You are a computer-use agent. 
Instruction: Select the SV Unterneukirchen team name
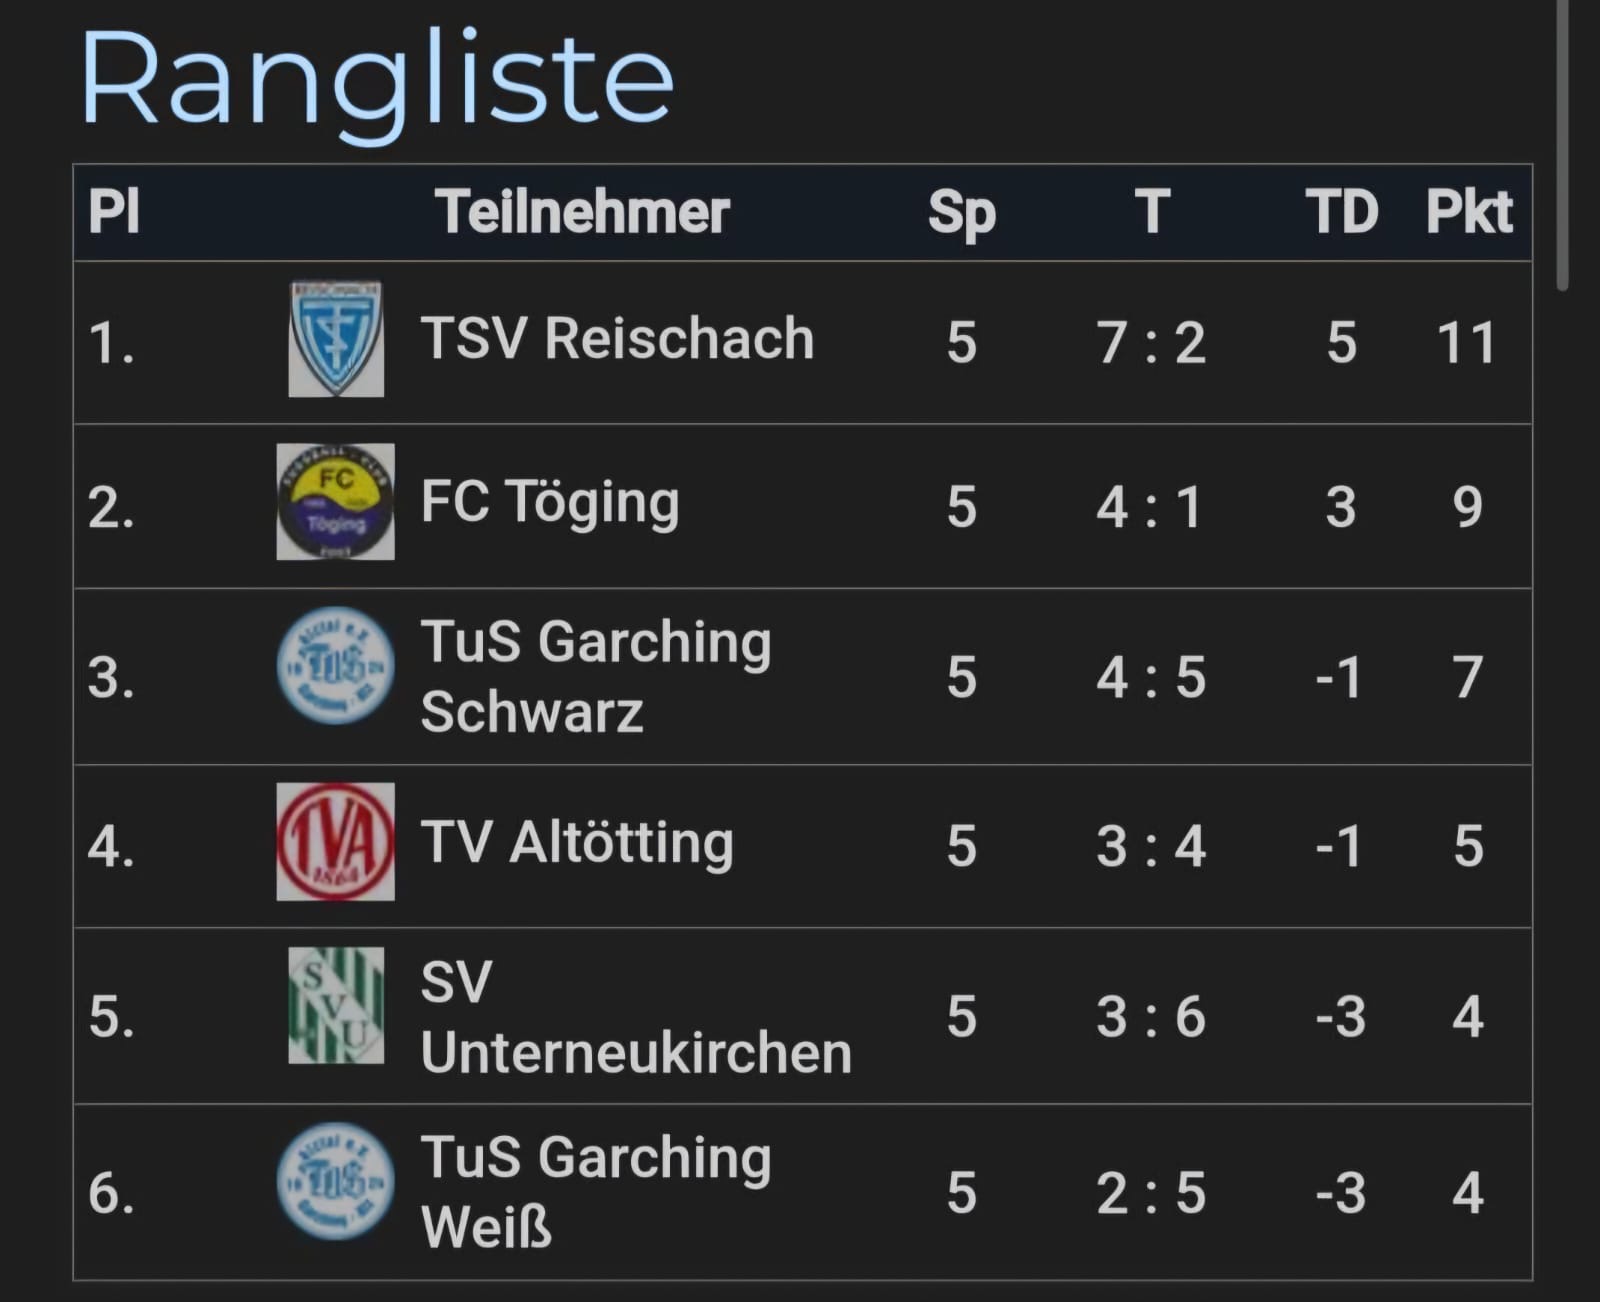click(x=636, y=1017)
